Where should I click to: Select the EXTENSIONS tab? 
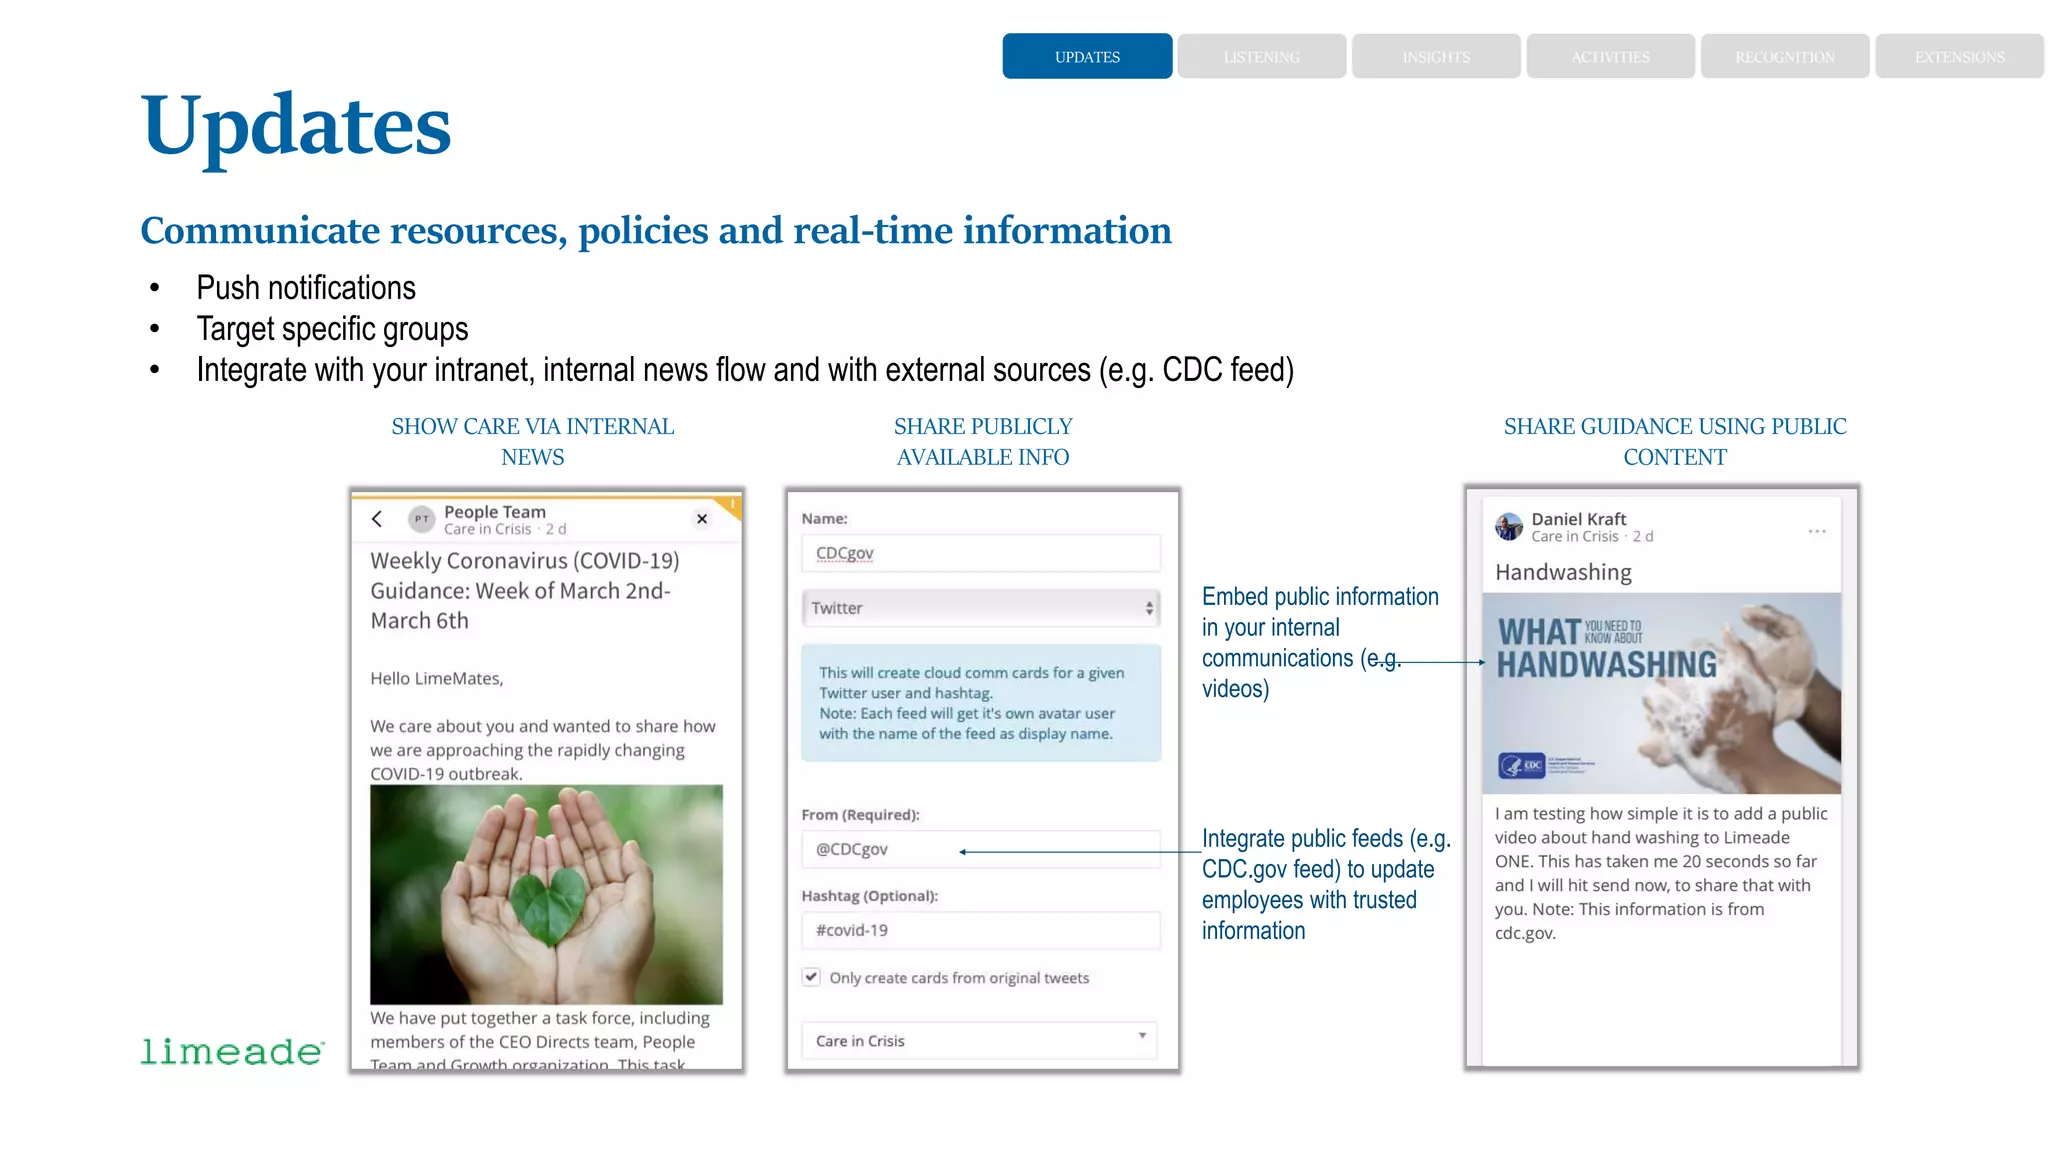[x=1959, y=56]
